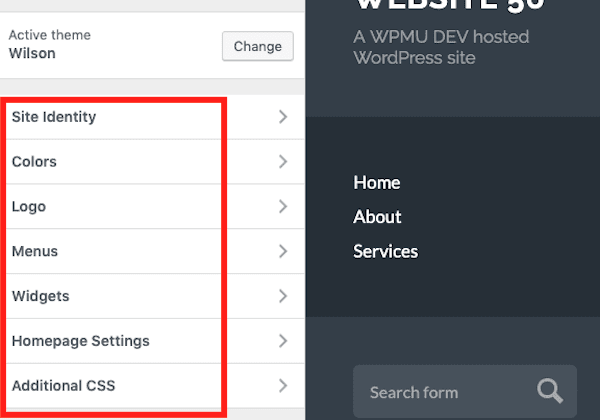
Task: Expand Site Identity using its chevron arrow
Action: click(283, 117)
